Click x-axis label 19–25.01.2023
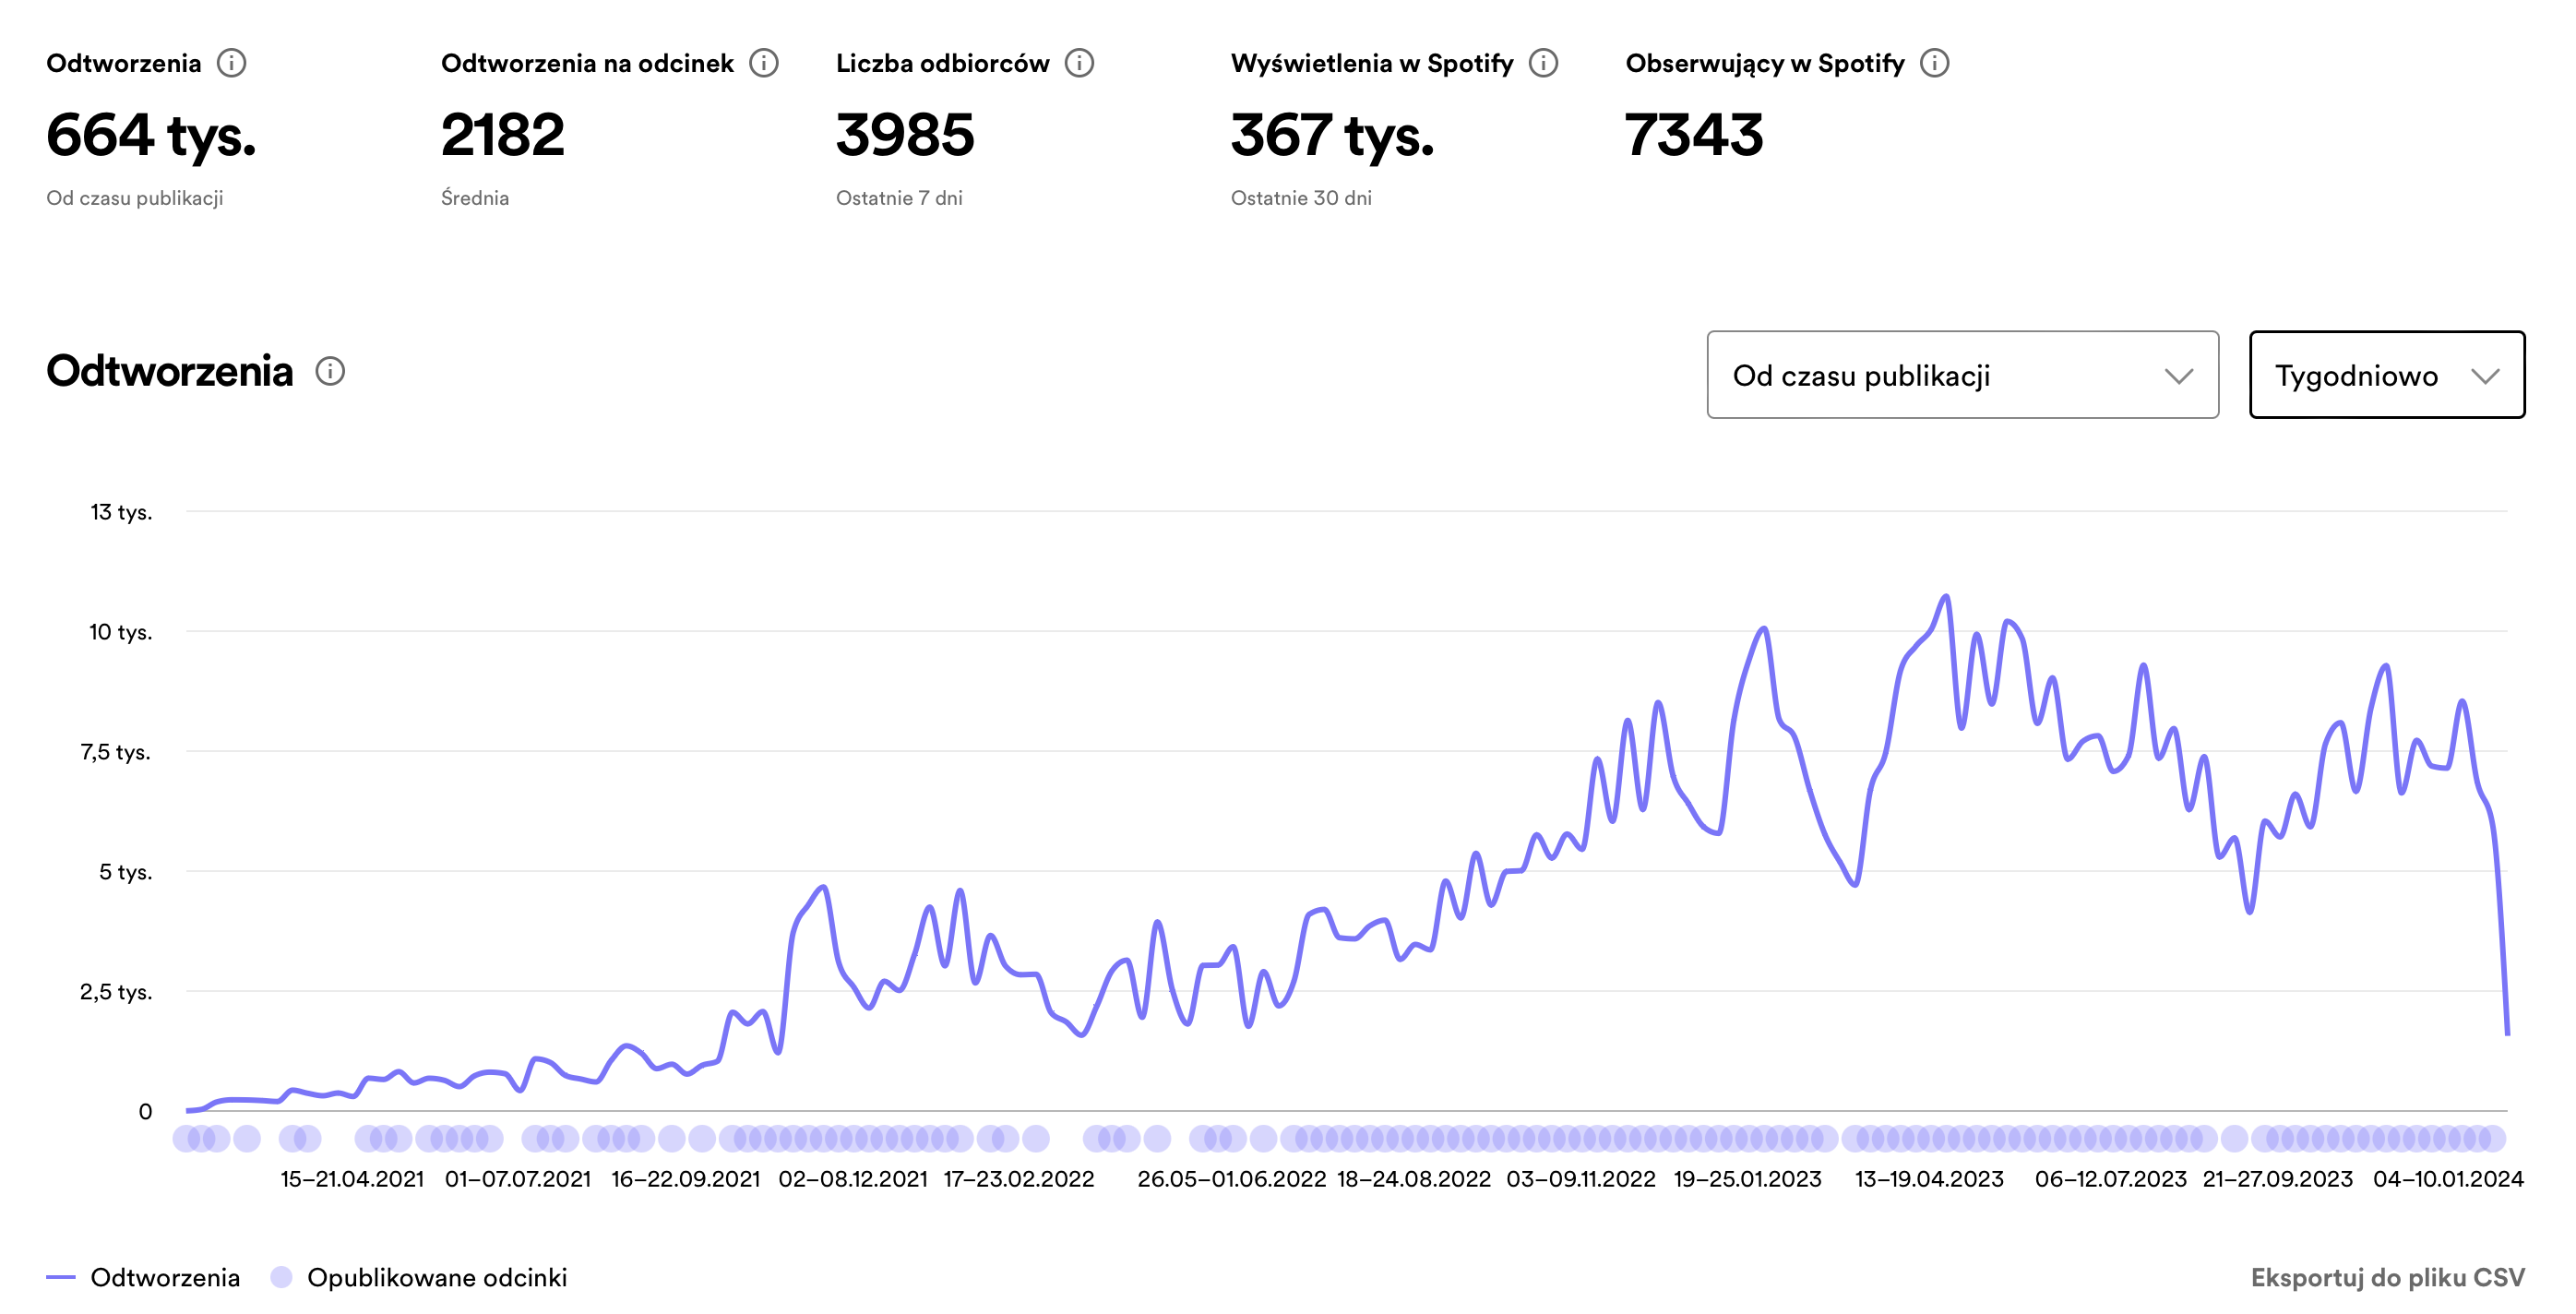The height and width of the screenshot is (1314, 2576). pos(1748,1179)
